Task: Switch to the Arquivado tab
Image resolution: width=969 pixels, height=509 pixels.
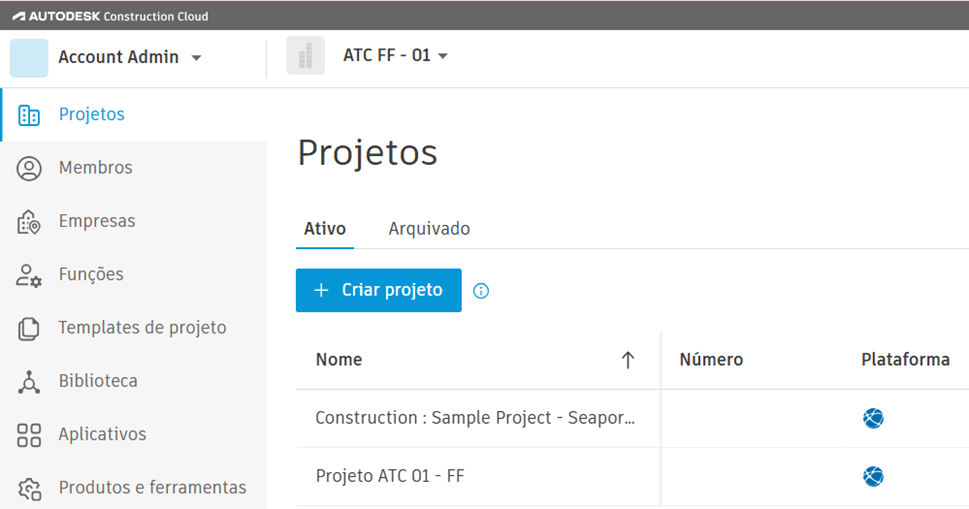Action: click(x=429, y=229)
